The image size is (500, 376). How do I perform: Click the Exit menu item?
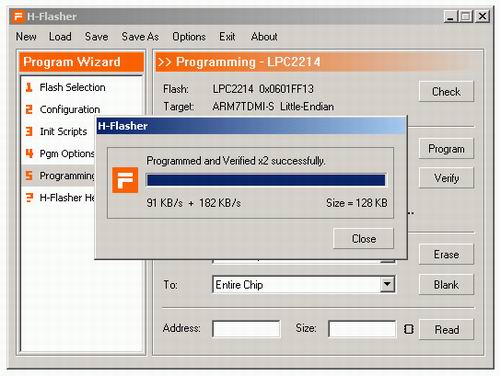(227, 36)
